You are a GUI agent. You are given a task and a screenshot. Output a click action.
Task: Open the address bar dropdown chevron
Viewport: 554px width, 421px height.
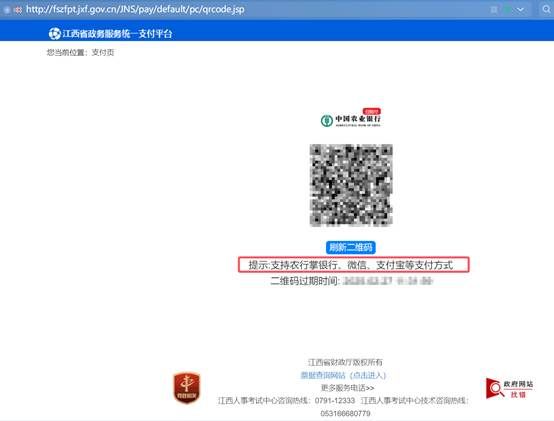[x=520, y=10]
